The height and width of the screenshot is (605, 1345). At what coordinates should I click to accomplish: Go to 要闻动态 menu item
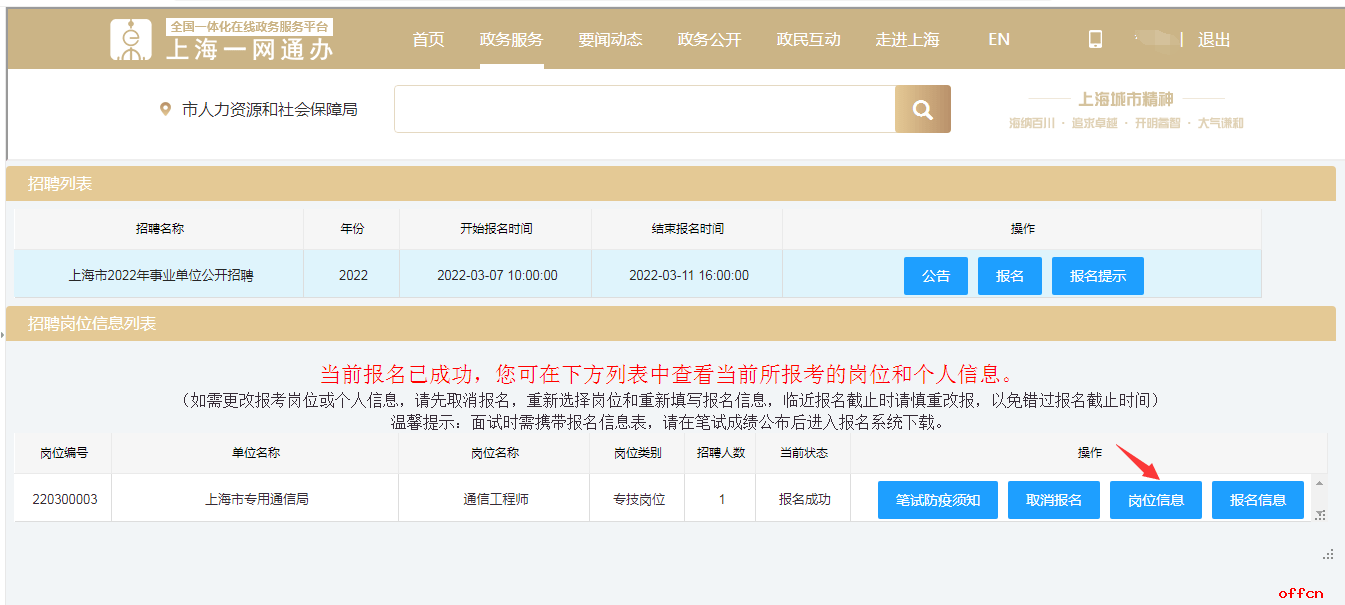coord(610,40)
